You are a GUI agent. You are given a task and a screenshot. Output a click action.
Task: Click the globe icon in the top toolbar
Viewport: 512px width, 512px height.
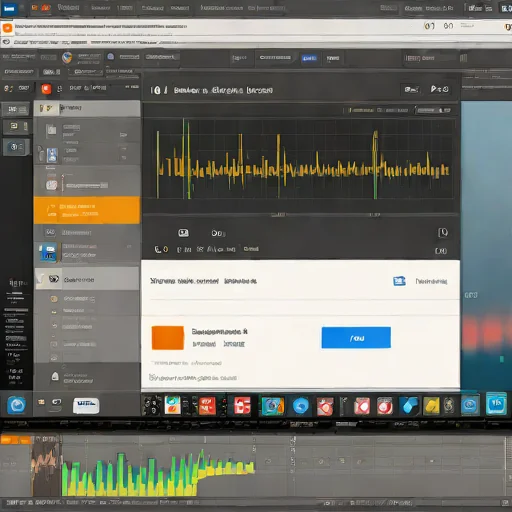(67, 57)
